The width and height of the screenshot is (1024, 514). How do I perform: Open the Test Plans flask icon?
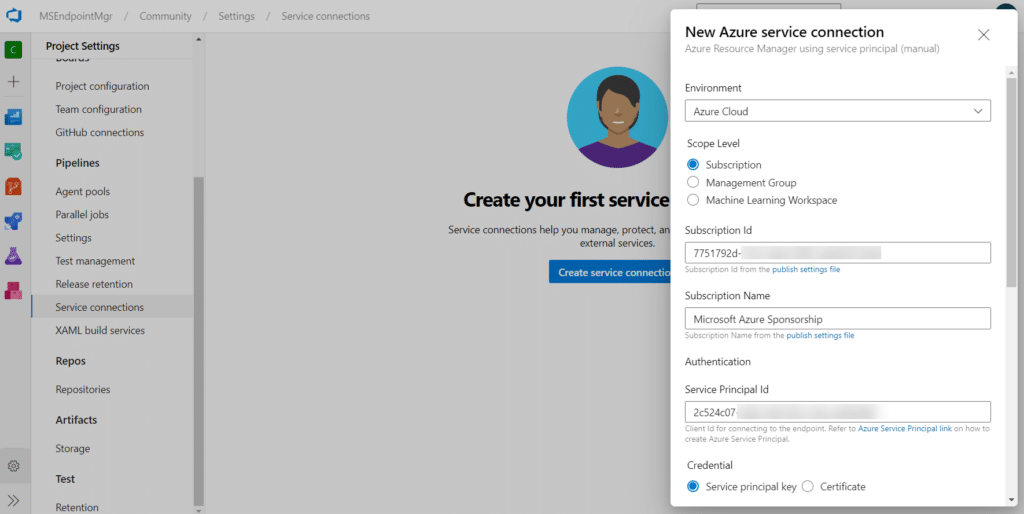point(13,256)
